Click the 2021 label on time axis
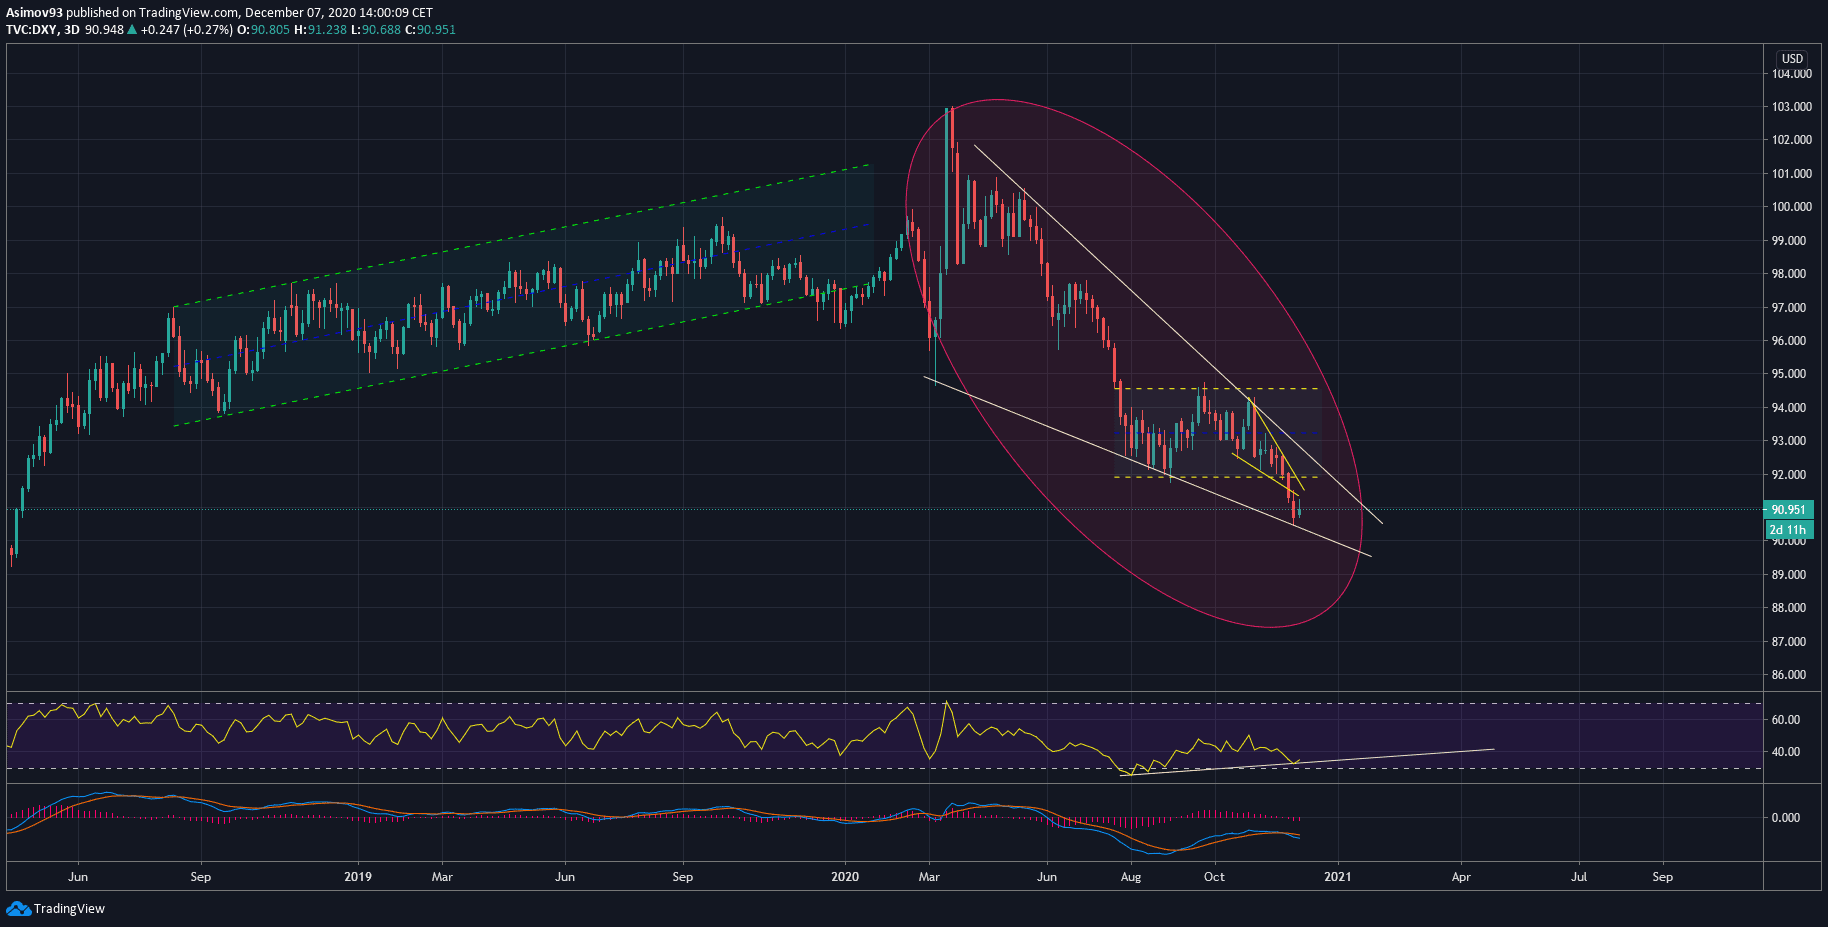The image size is (1828, 927). (x=1337, y=877)
